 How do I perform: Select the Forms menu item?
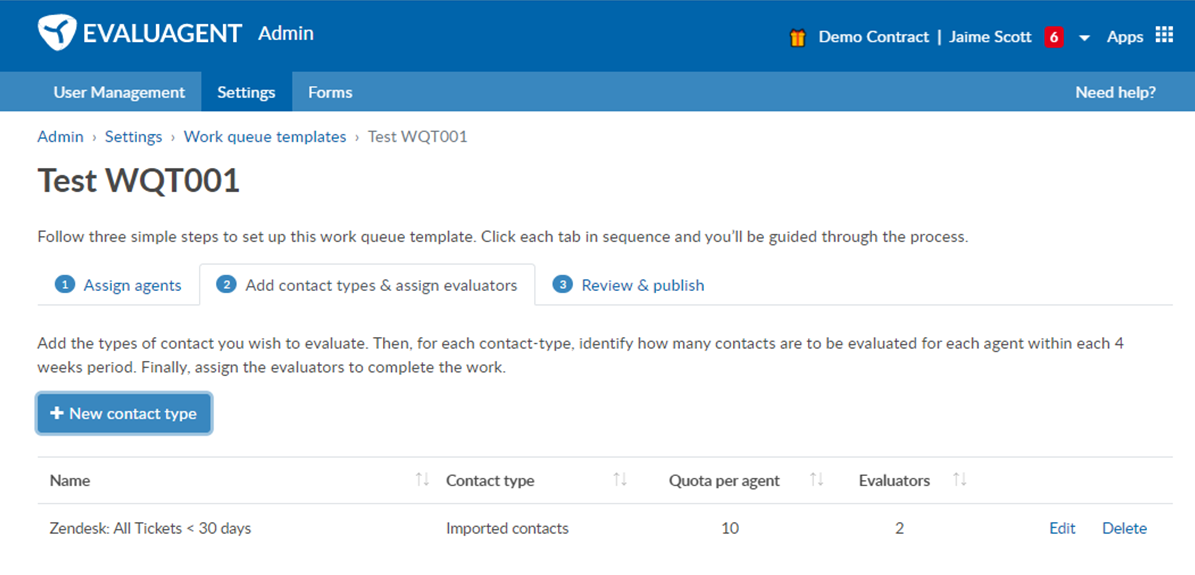pos(330,92)
